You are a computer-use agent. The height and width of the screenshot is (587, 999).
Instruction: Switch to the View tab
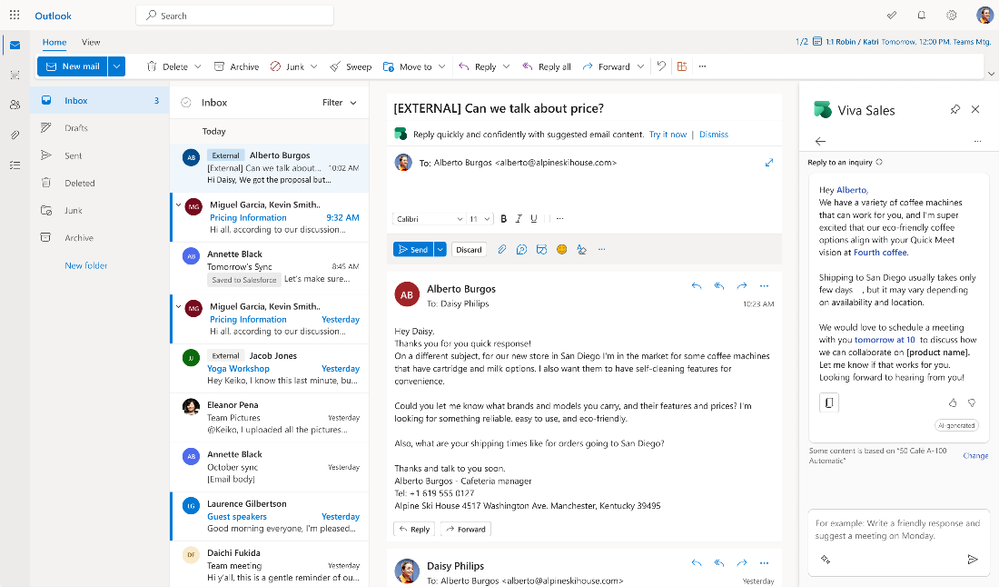tap(90, 42)
